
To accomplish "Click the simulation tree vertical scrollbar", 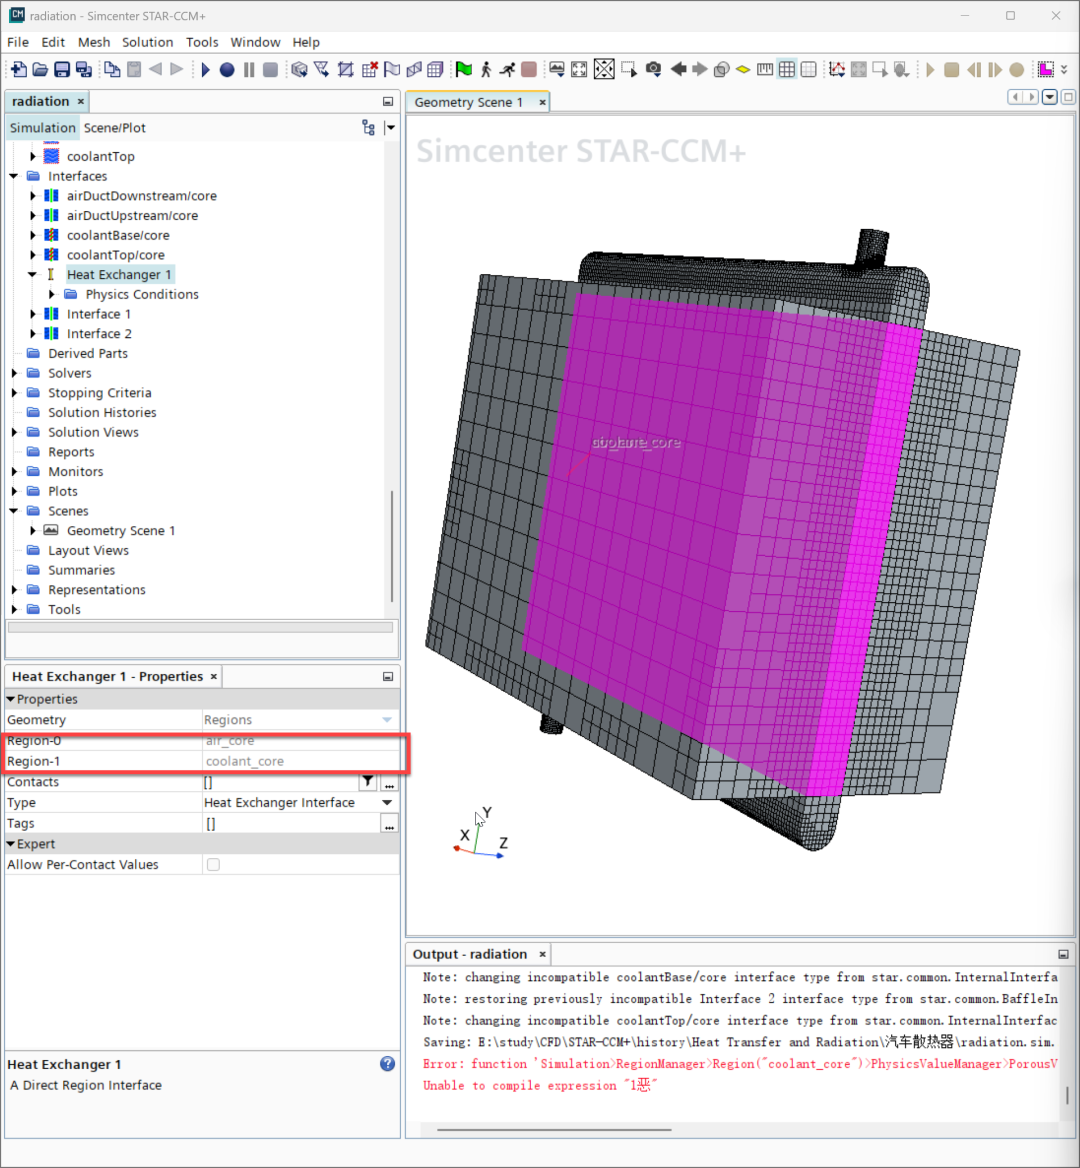I will [x=392, y=545].
